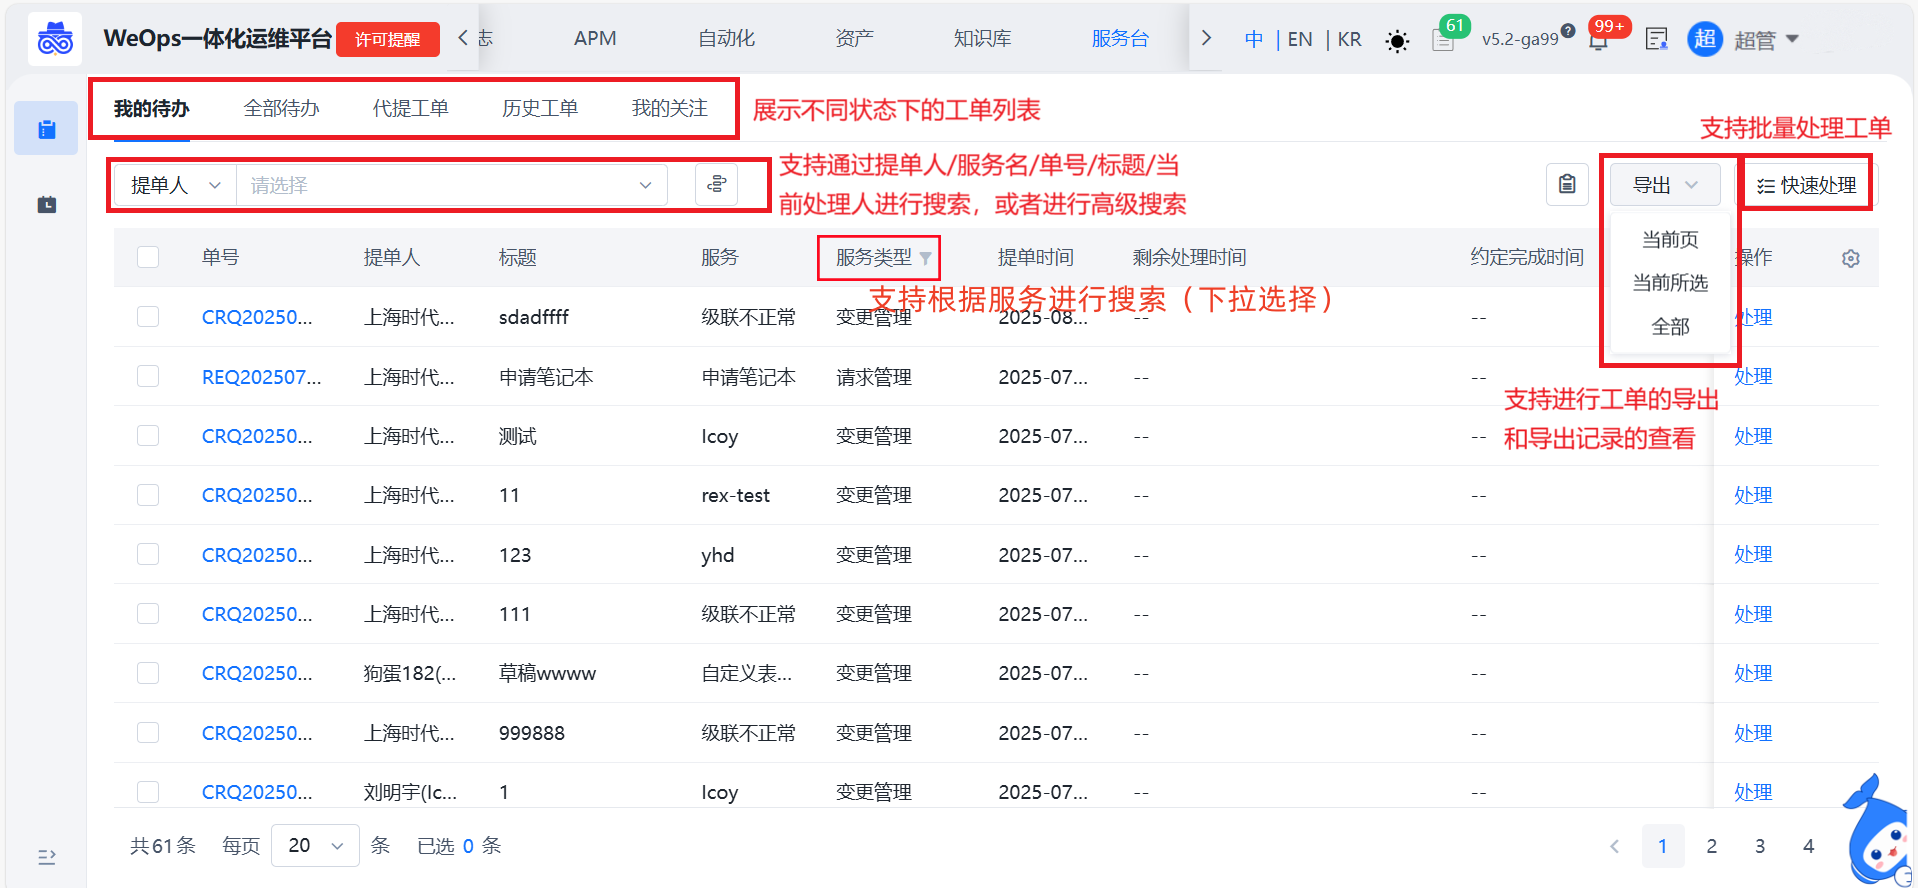Open the first CRQ20250 ticket link
Image resolution: width=1918 pixels, height=888 pixels.
[x=257, y=318]
